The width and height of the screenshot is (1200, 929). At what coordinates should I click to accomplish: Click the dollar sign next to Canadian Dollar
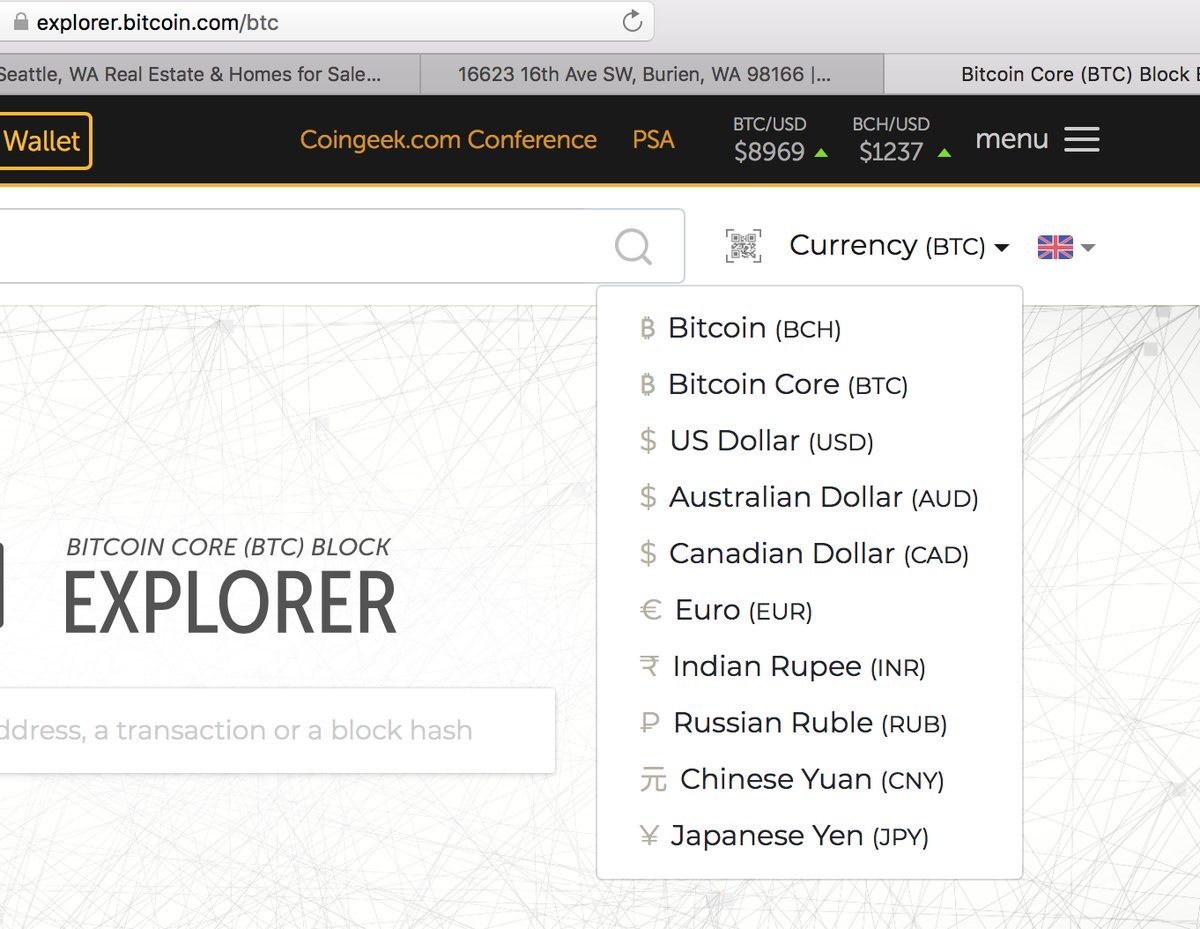point(648,553)
